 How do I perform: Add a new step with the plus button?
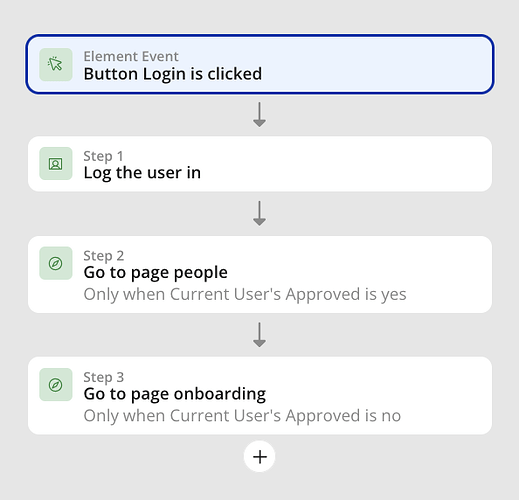coord(259,457)
